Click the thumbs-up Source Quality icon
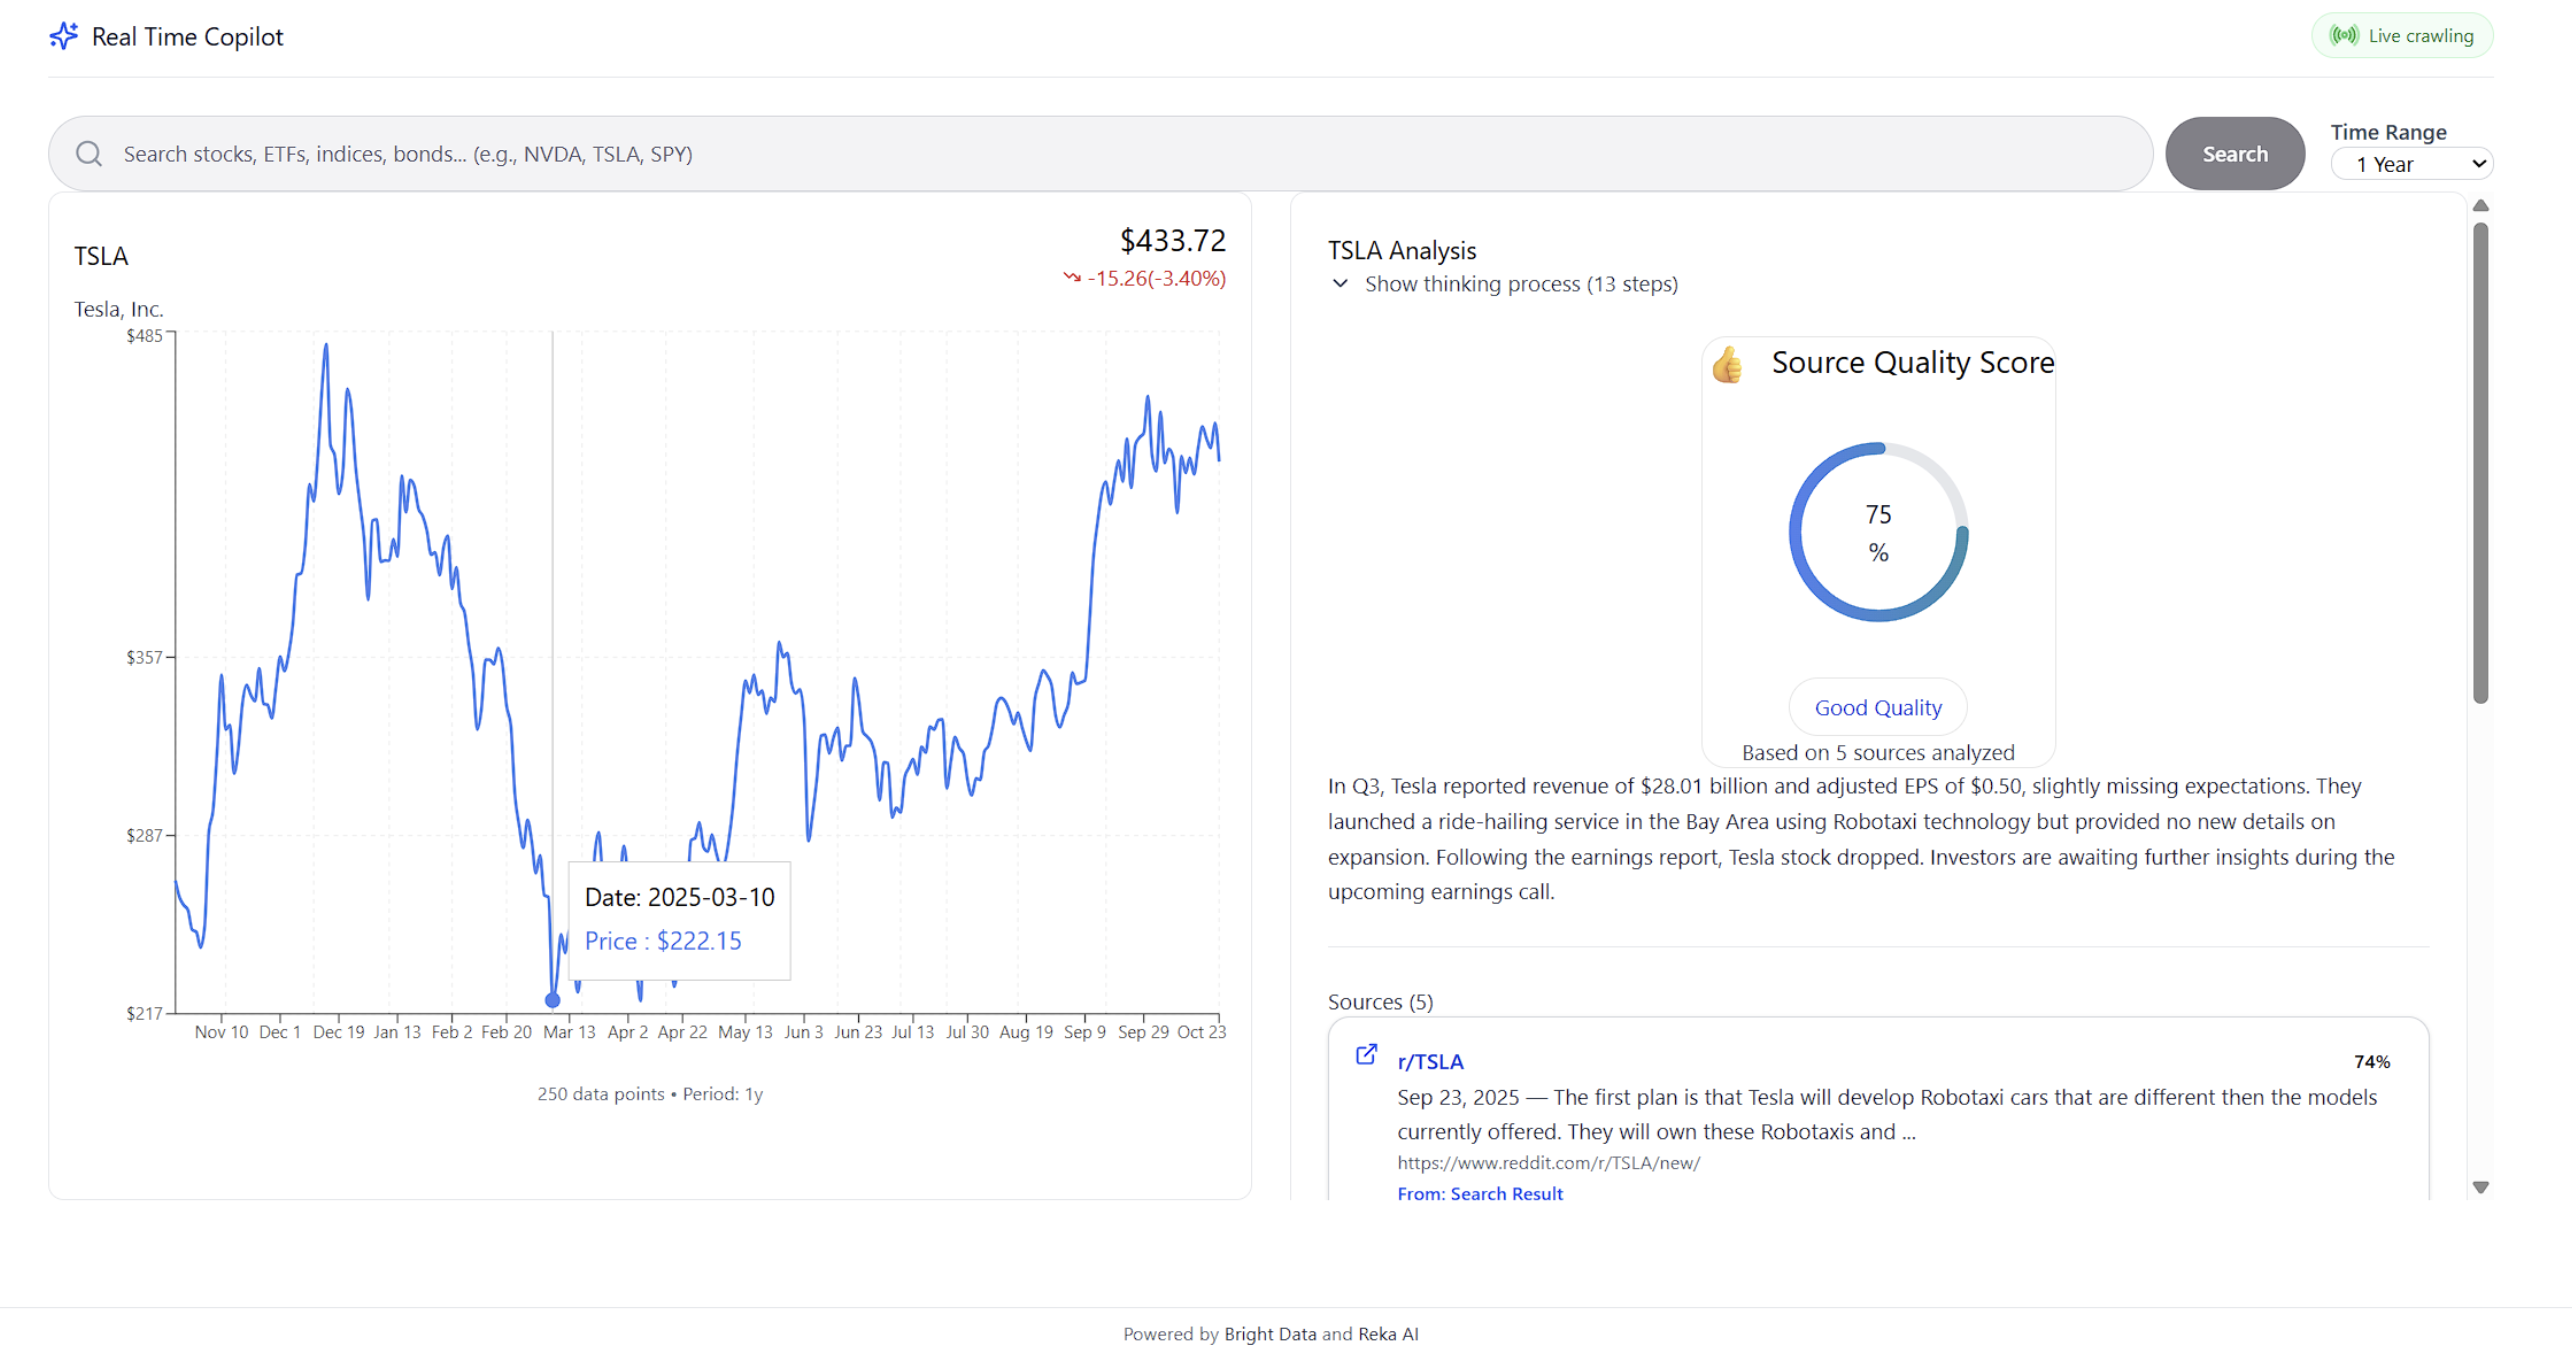The width and height of the screenshot is (2572, 1354). (1727, 365)
